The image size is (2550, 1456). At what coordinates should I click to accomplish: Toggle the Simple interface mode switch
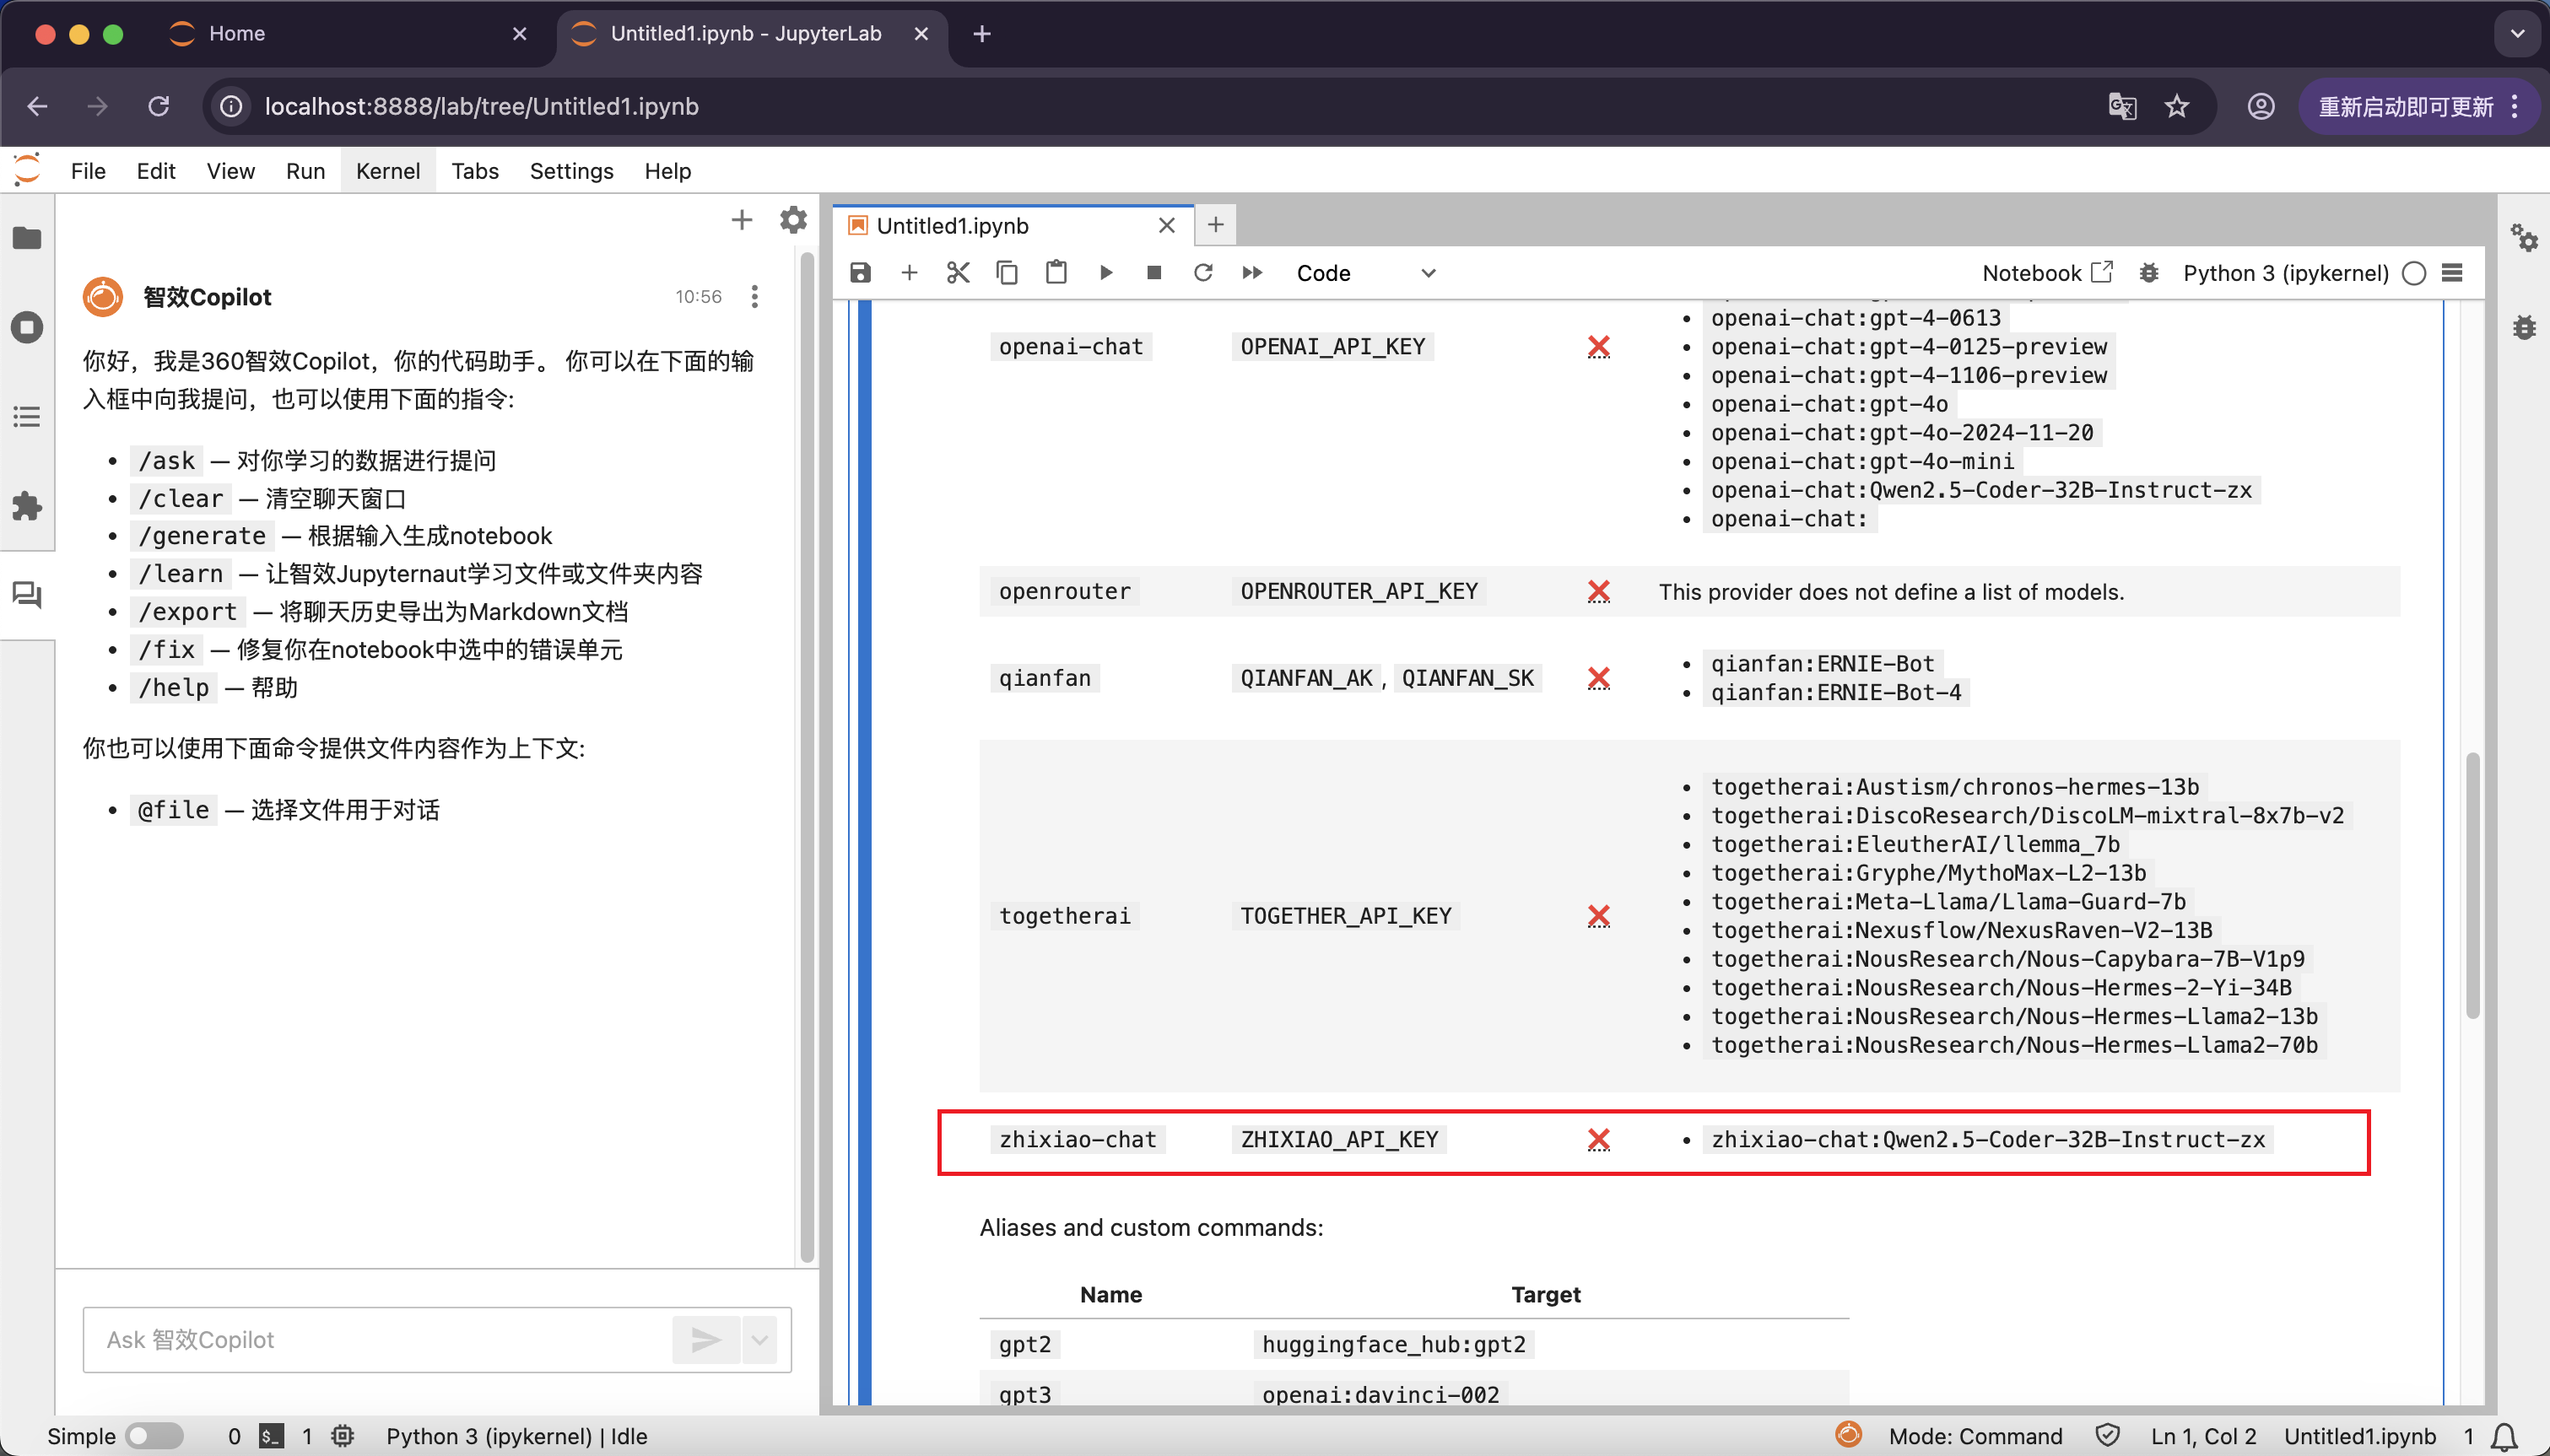pos(155,1436)
